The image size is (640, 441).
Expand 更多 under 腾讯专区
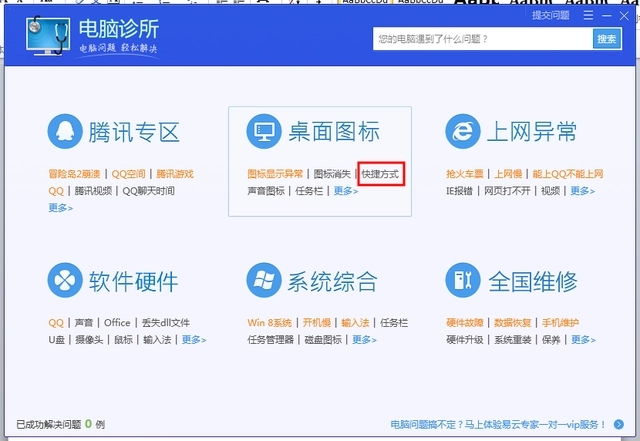click(60, 208)
